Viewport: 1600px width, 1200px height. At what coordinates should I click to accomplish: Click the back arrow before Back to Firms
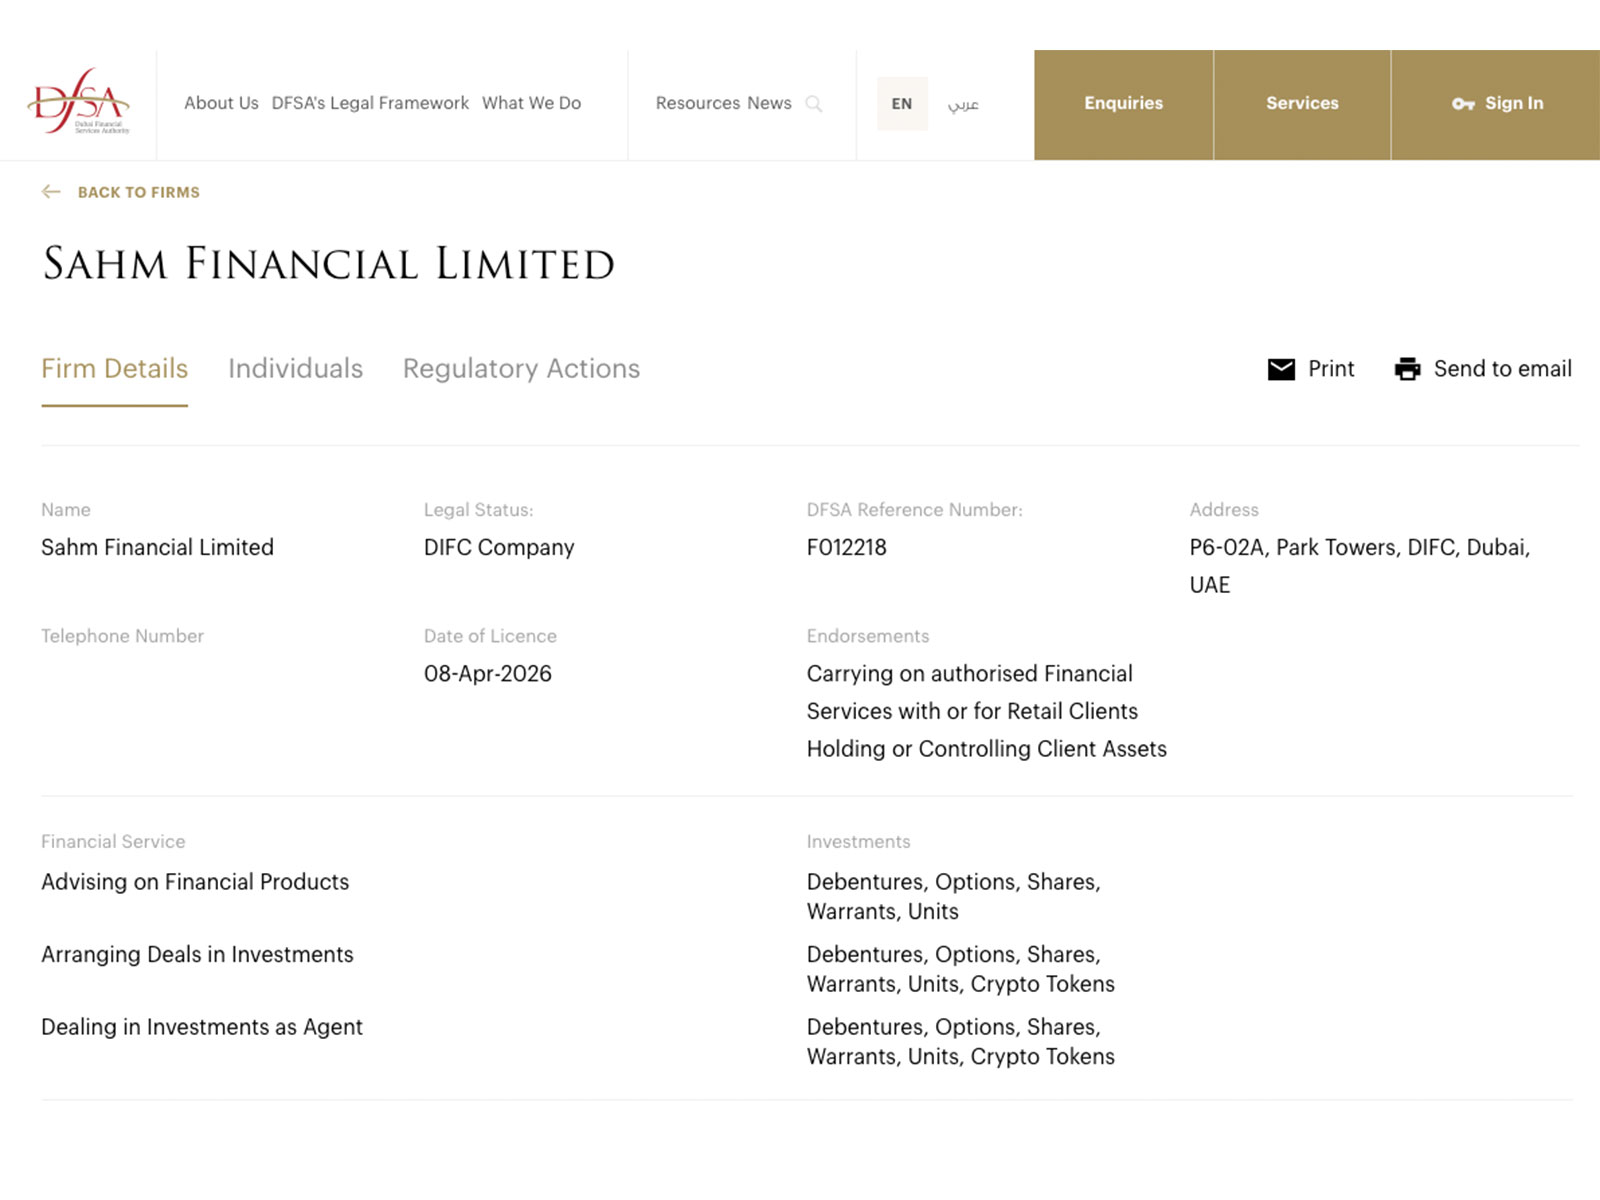(x=51, y=191)
